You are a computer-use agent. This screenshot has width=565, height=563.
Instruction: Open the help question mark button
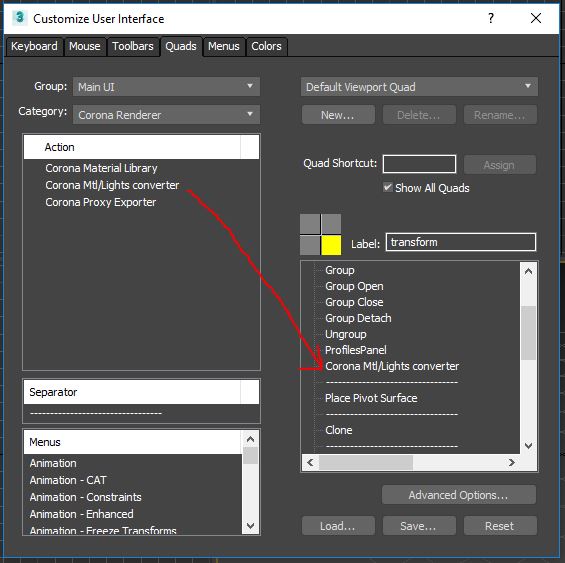pyautogui.click(x=491, y=18)
